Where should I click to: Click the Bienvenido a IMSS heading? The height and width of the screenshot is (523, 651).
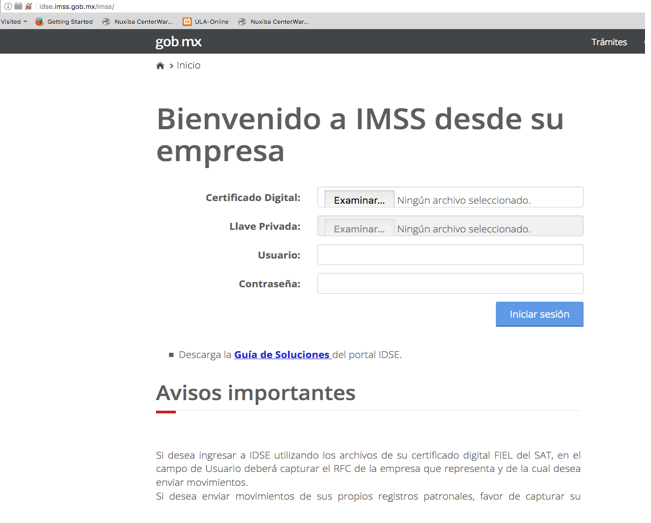coord(360,134)
